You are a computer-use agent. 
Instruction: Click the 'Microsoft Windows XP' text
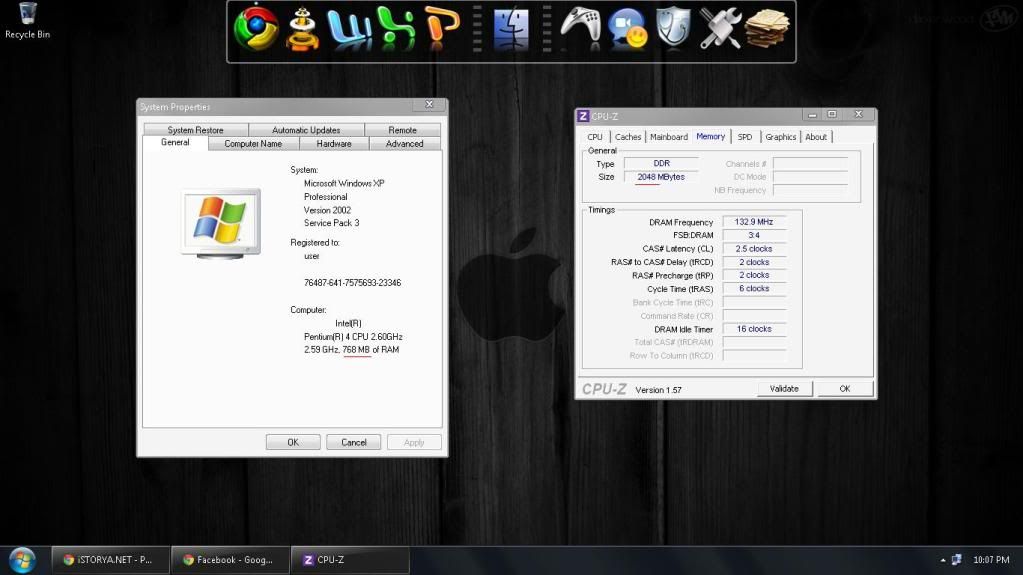coord(344,183)
